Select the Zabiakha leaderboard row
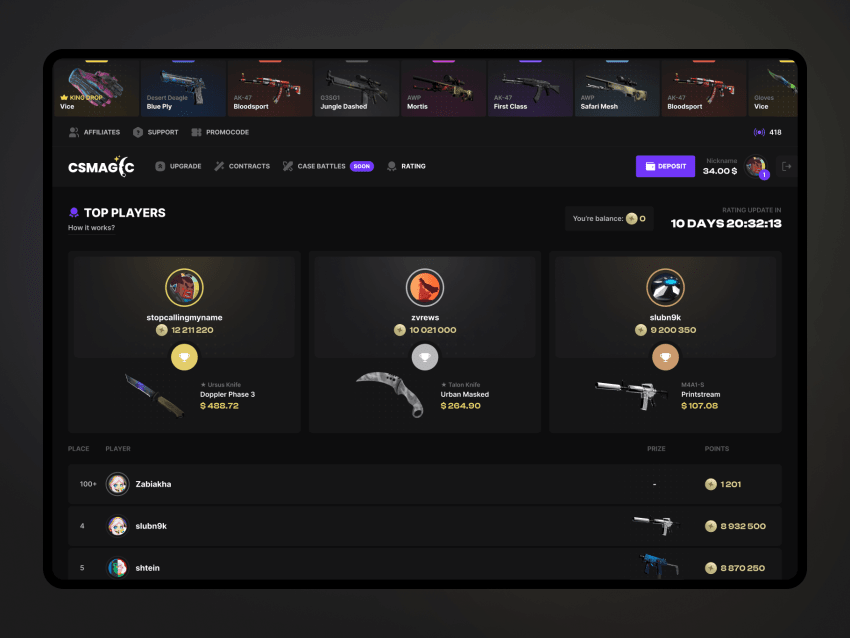Viewport: 850px width, 638px height. coord(425,484)
